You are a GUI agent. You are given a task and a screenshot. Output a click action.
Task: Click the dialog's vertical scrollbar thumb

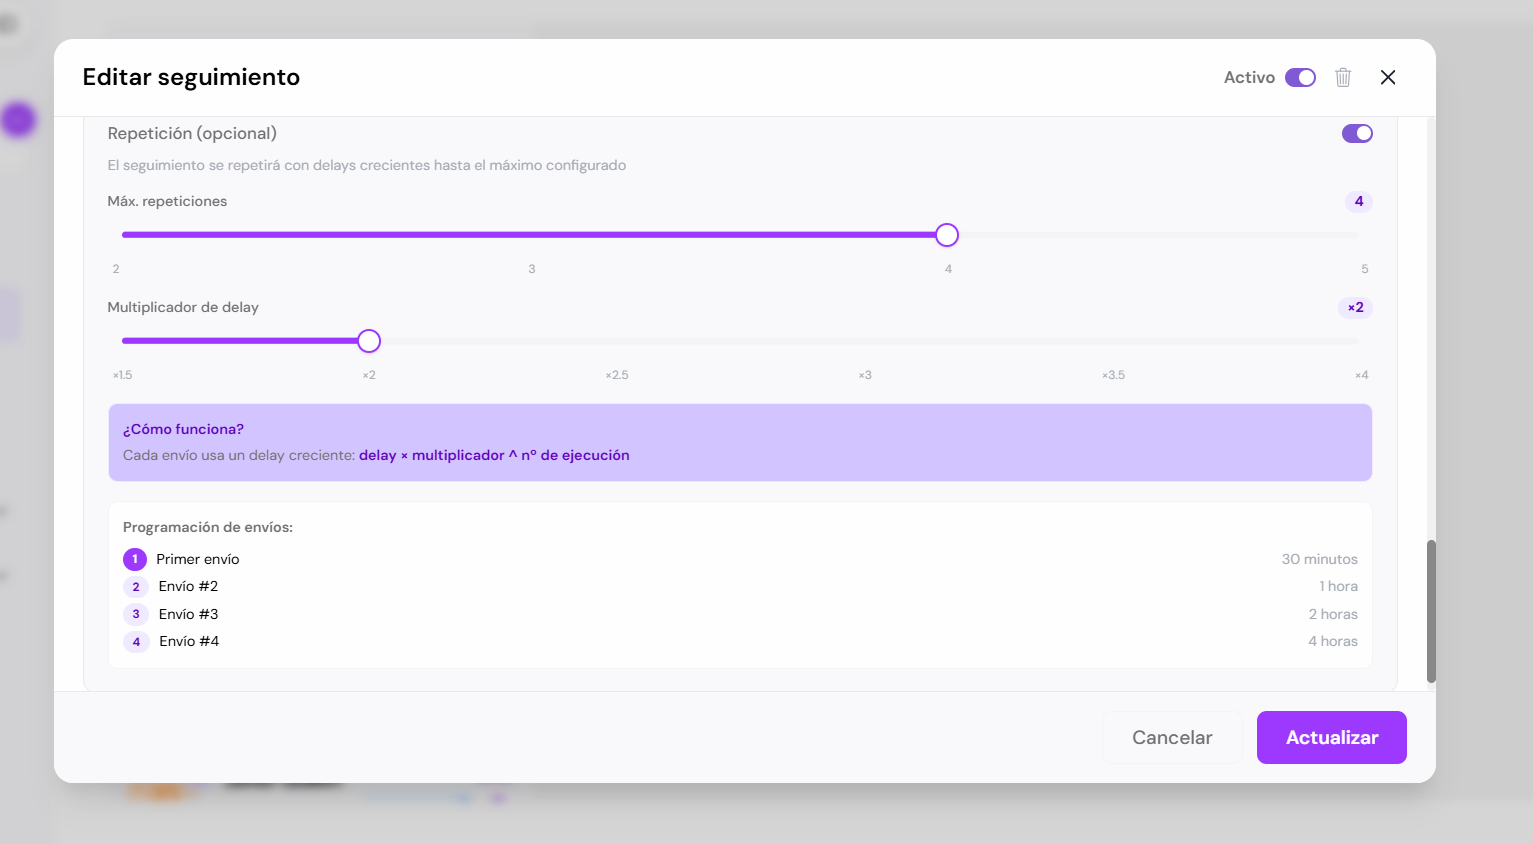[1431, 610]
